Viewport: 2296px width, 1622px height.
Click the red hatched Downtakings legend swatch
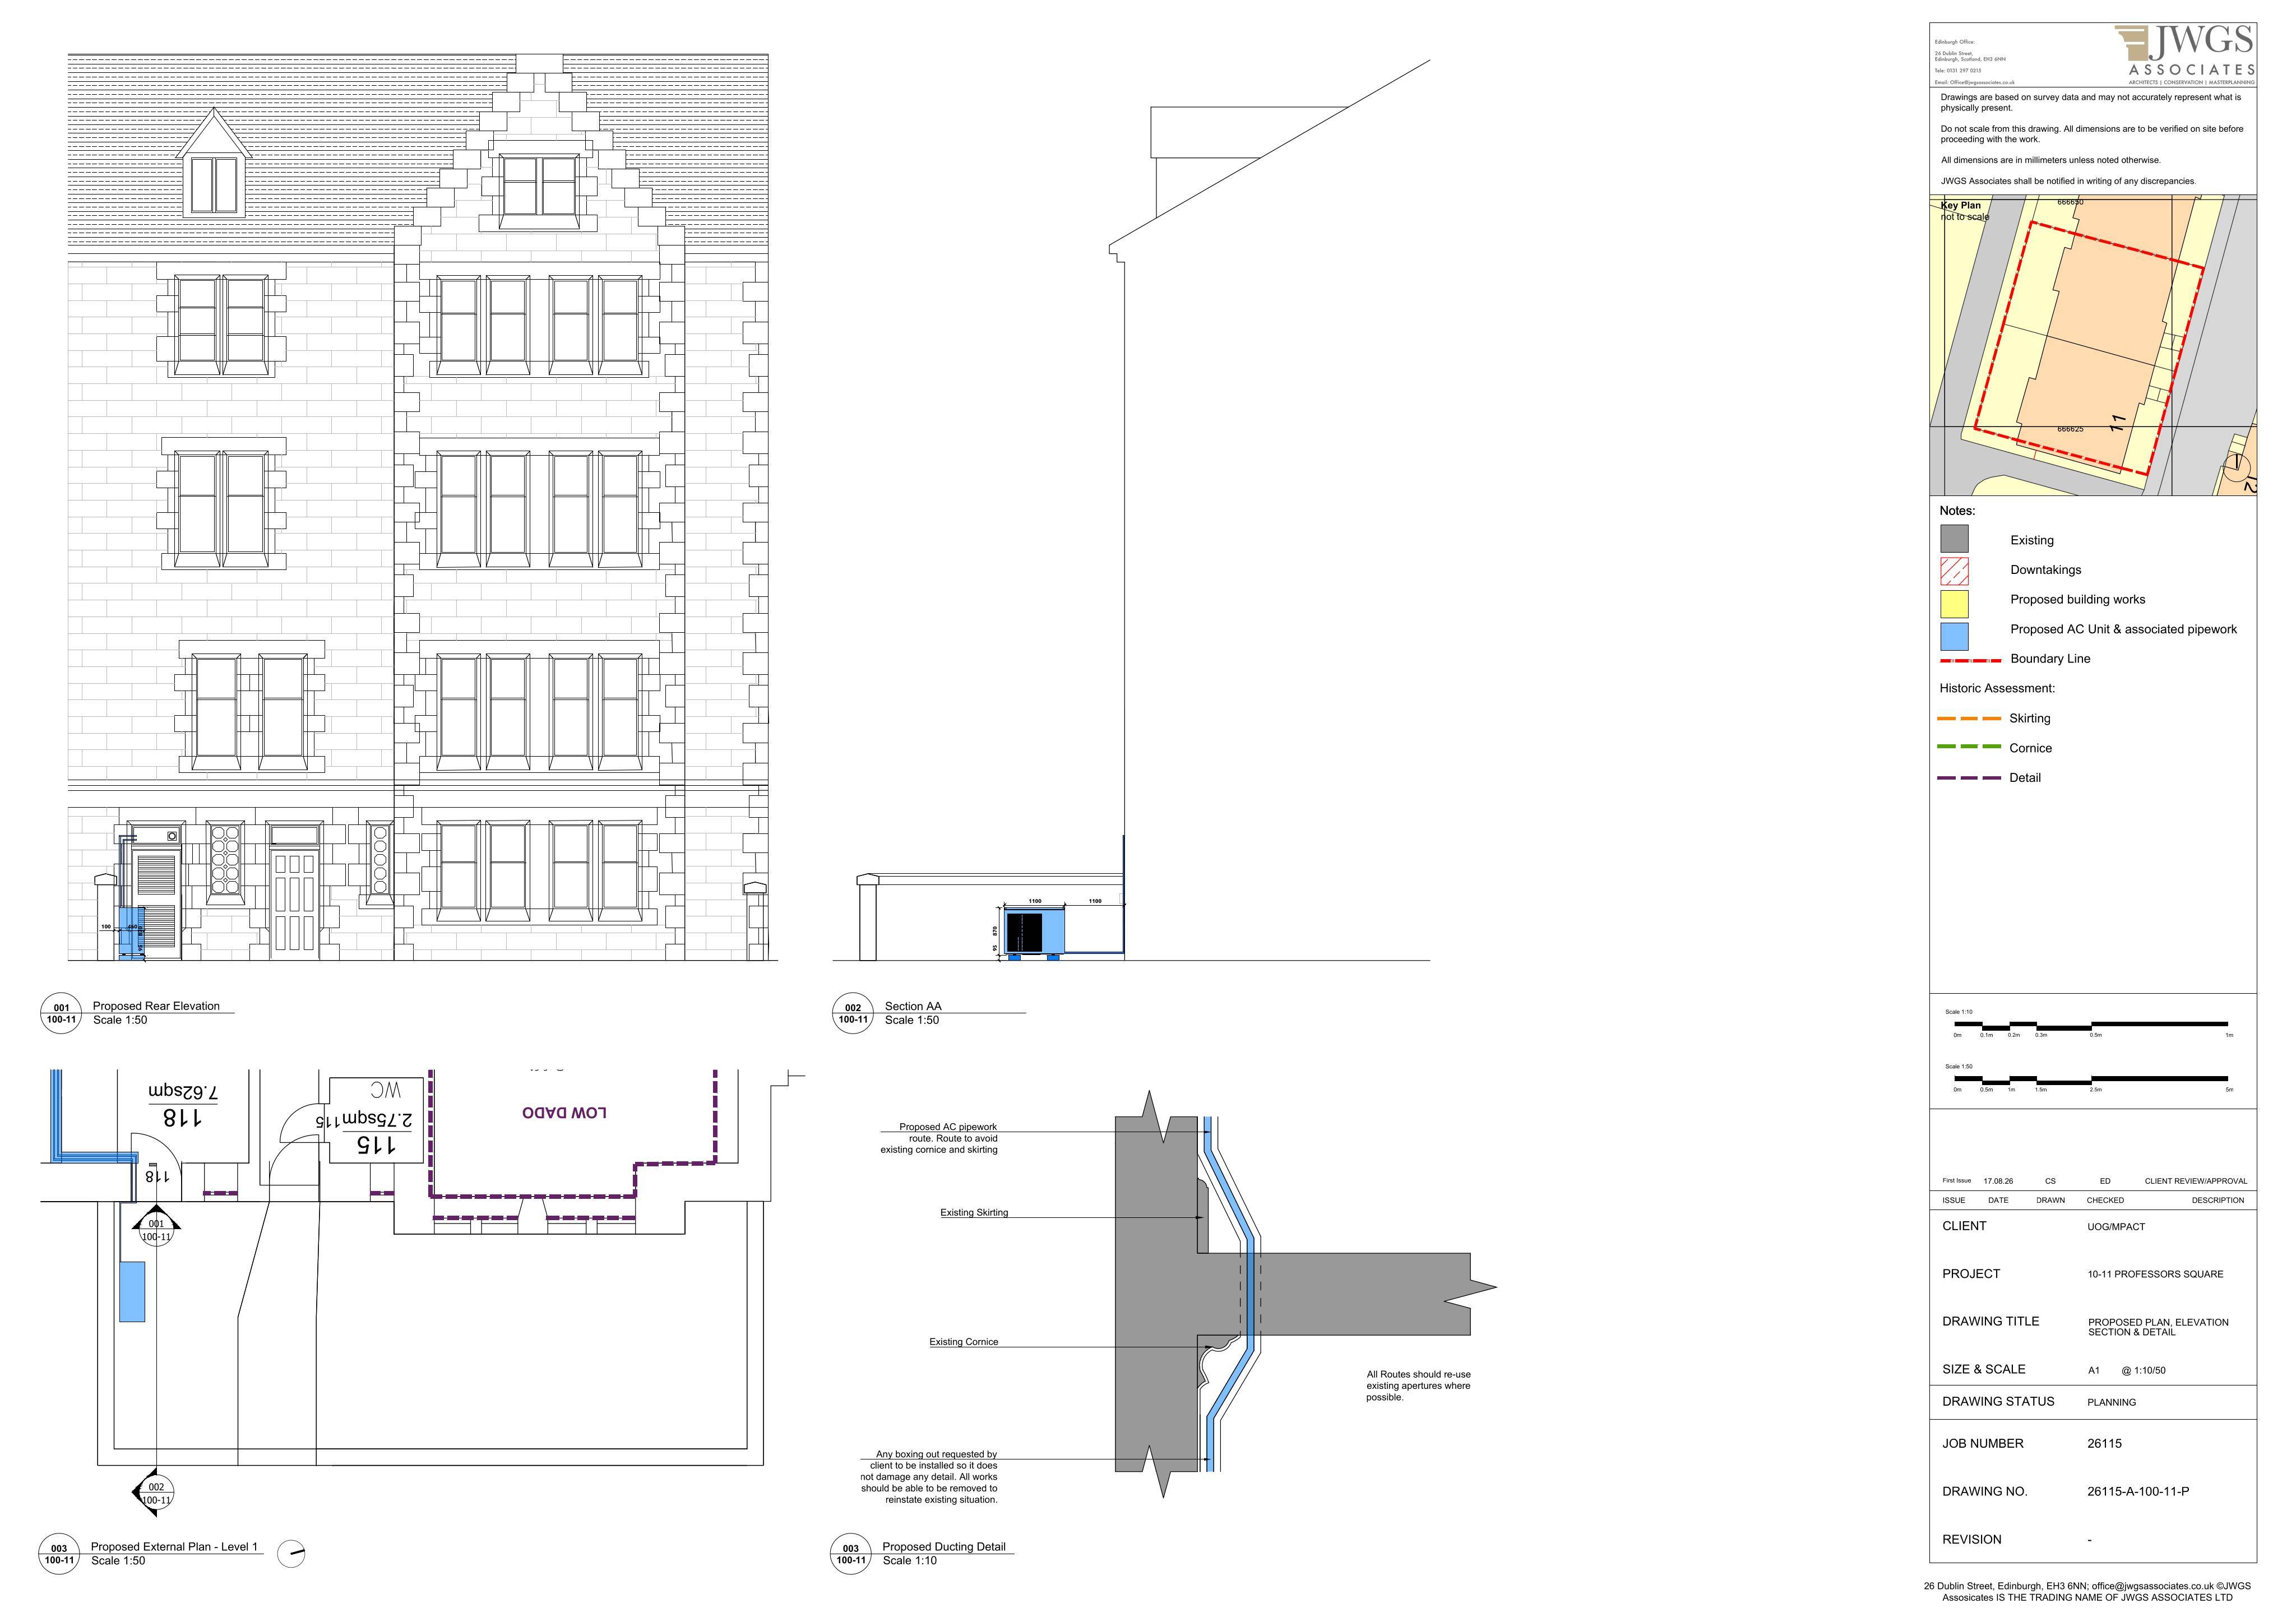point(1954,571)
